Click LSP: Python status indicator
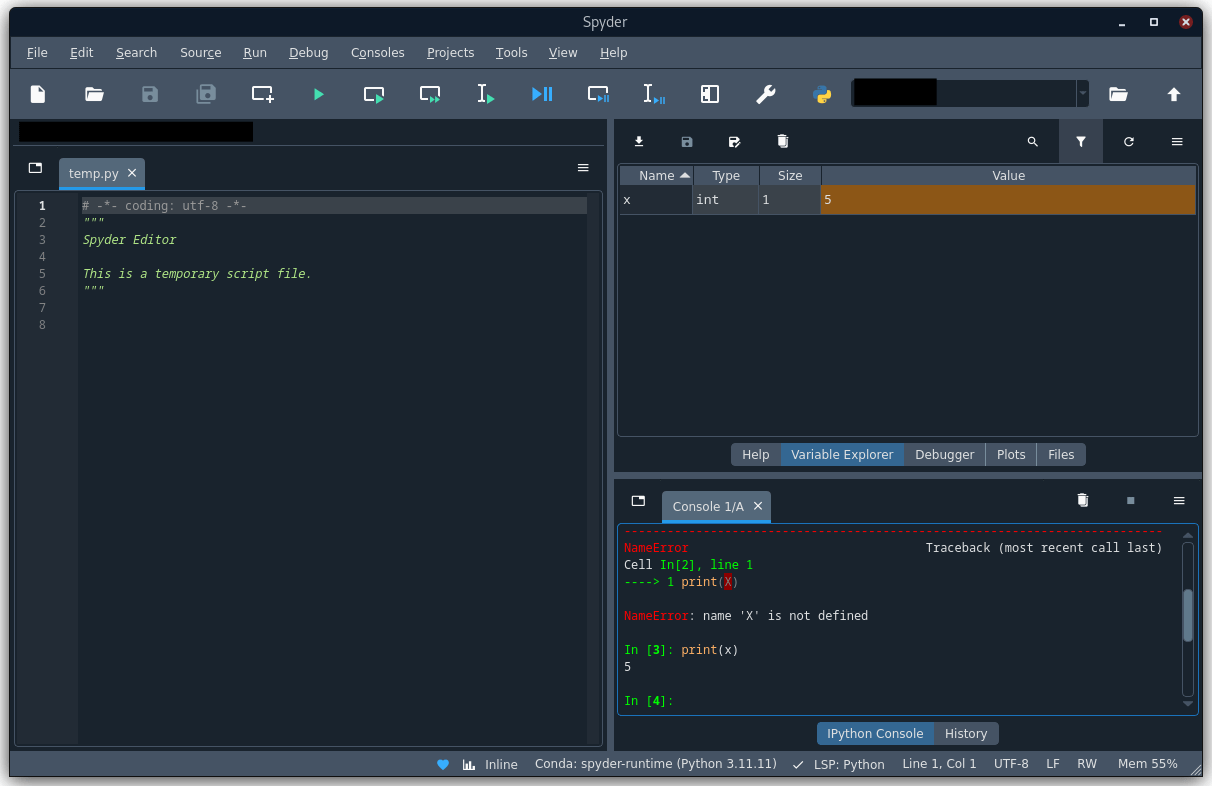This screenshot has width=1212, height=786. pos(839,764)
